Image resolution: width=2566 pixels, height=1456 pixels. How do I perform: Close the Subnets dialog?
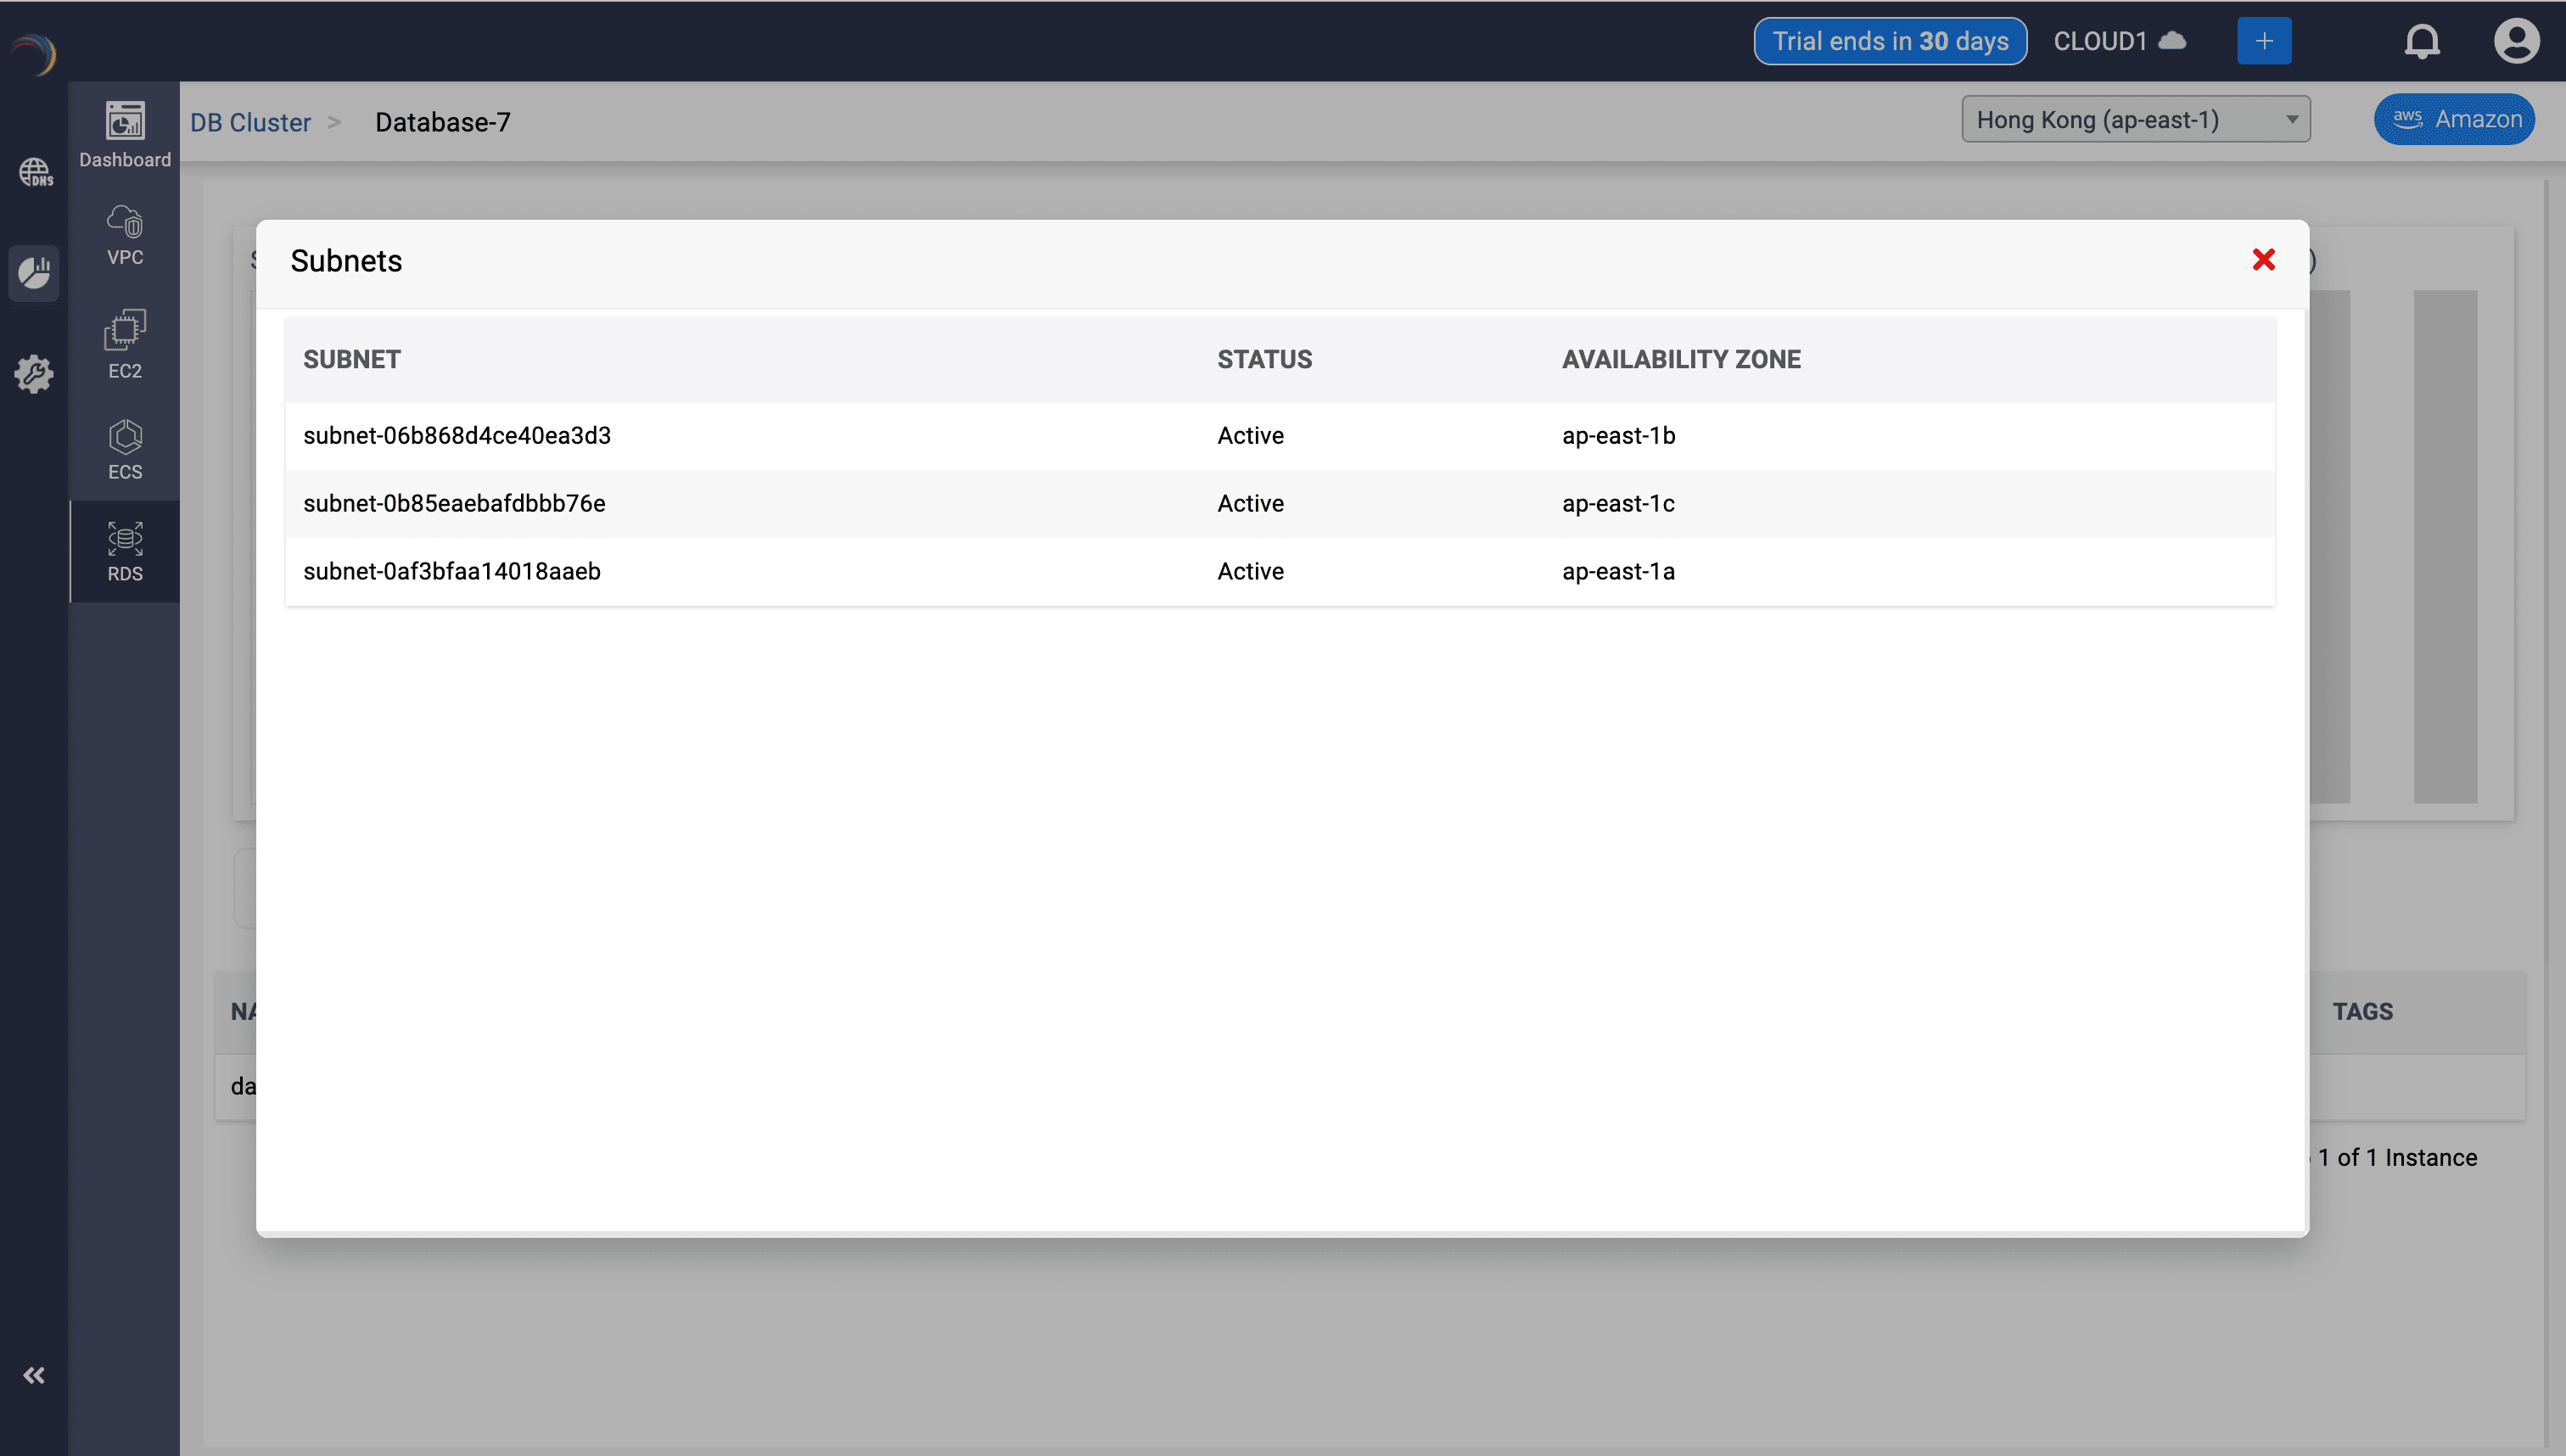coord(2263,260)
